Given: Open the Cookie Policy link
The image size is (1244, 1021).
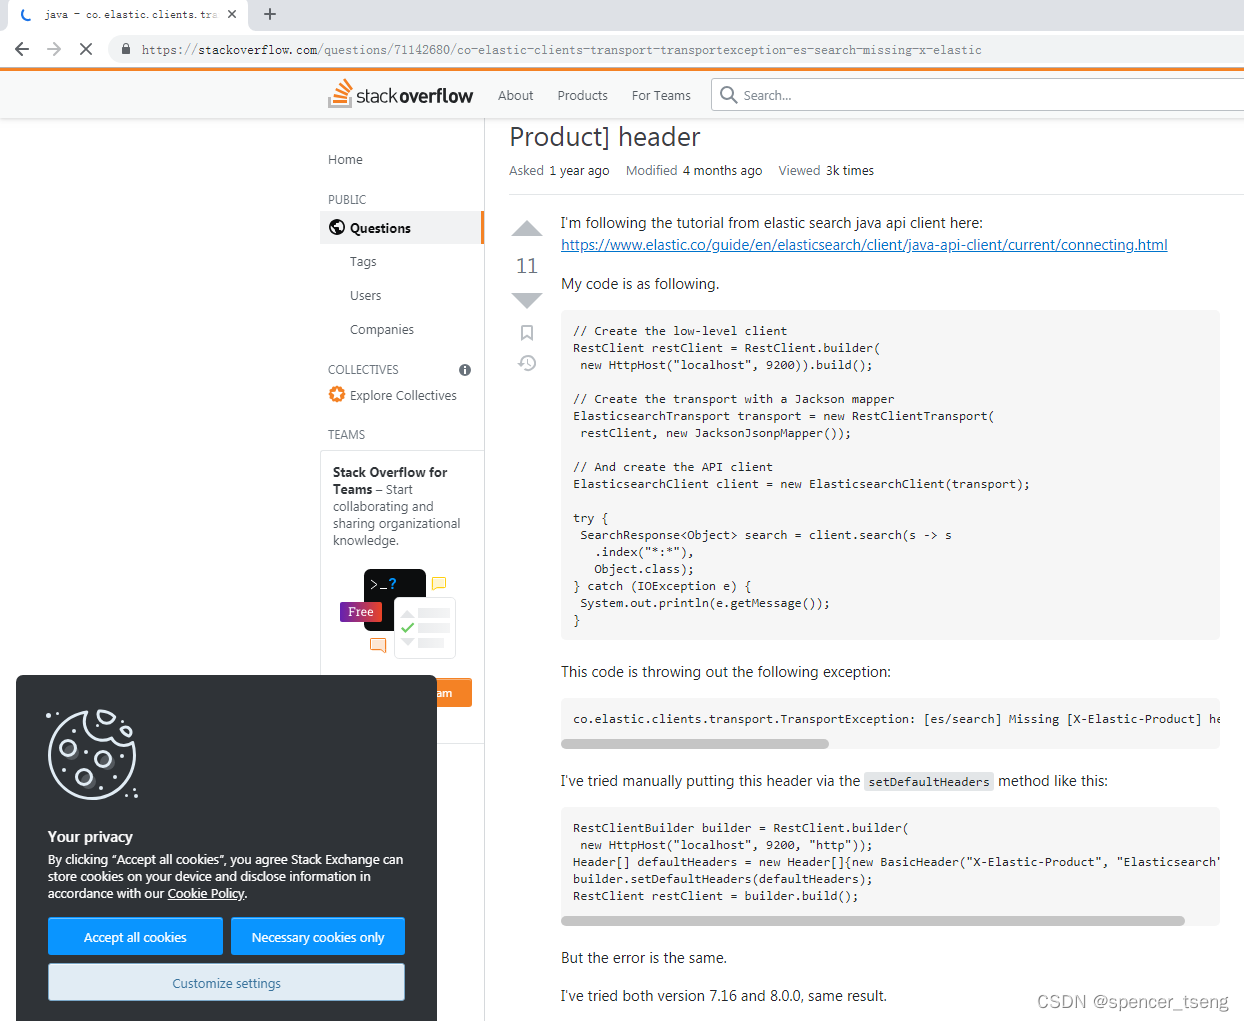Looking at the screenshot, I should tap(205, 893).
